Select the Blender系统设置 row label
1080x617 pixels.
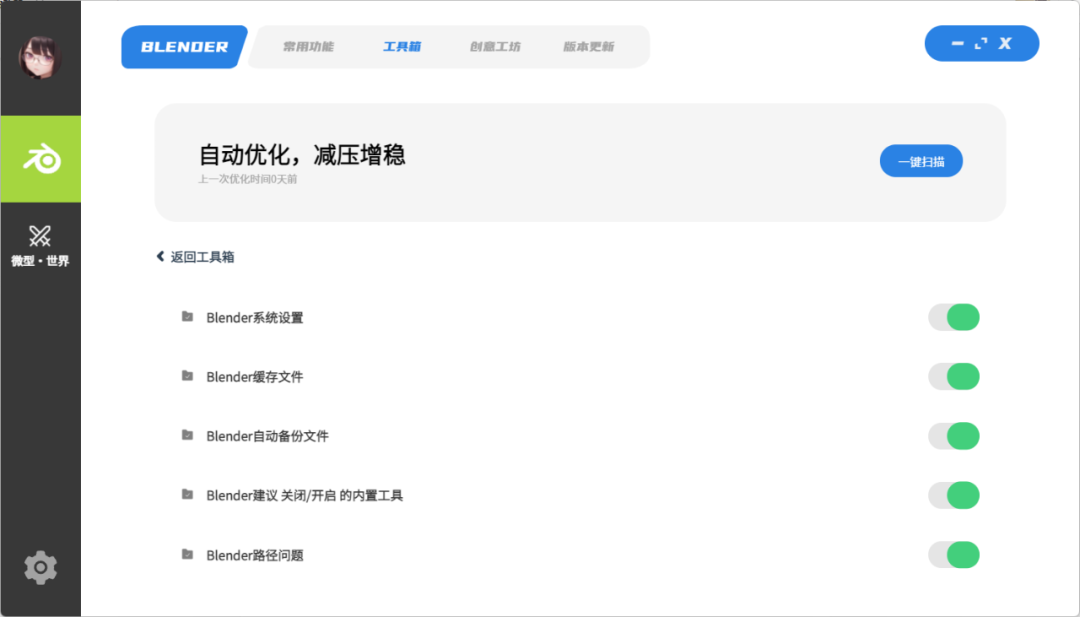tap(255, 317)
